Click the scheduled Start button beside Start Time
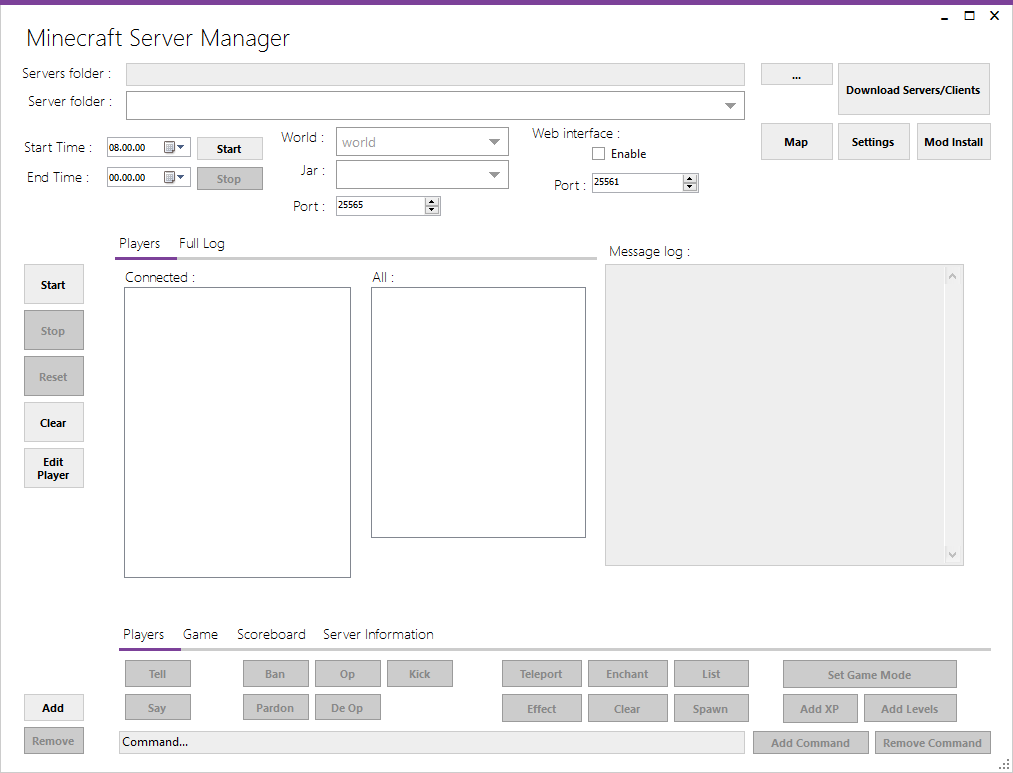1013x773 pixels. (x=230, y=149)
